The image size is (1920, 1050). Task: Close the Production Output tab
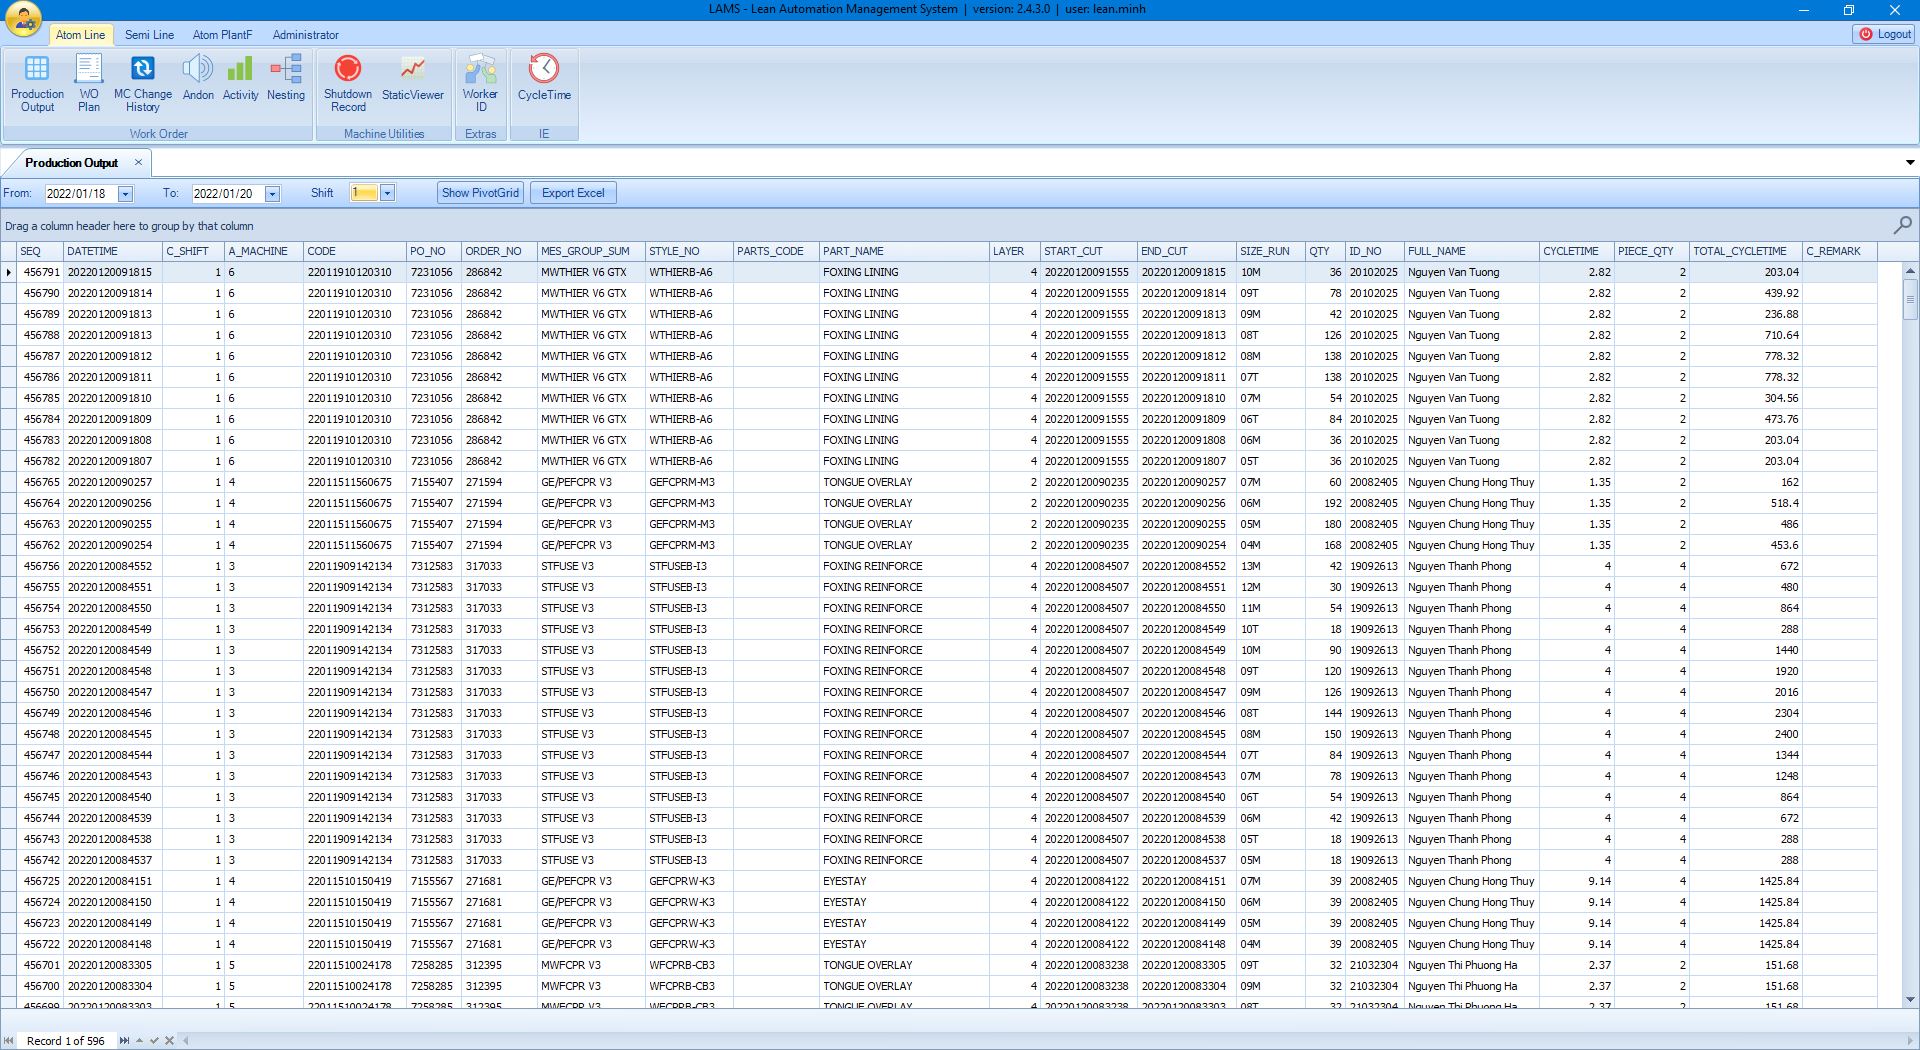click(138, 162)
